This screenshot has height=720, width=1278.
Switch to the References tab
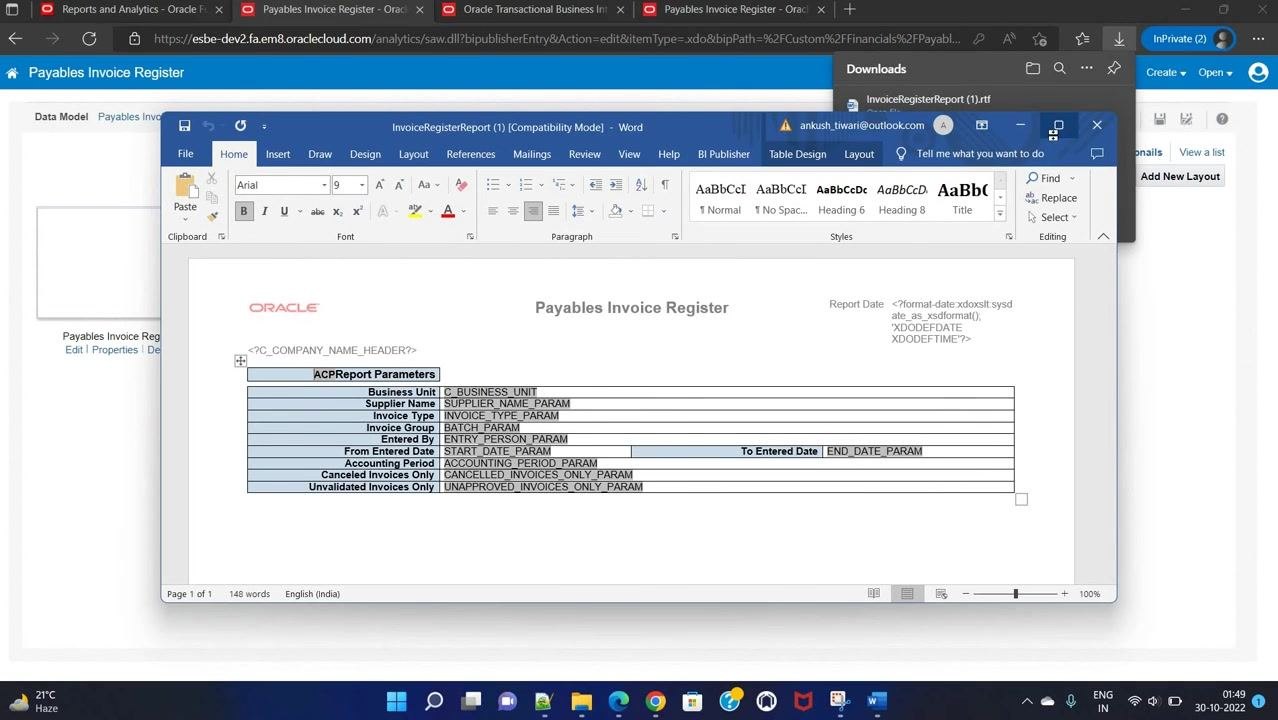pyautogui.click(x=471, y=154)
